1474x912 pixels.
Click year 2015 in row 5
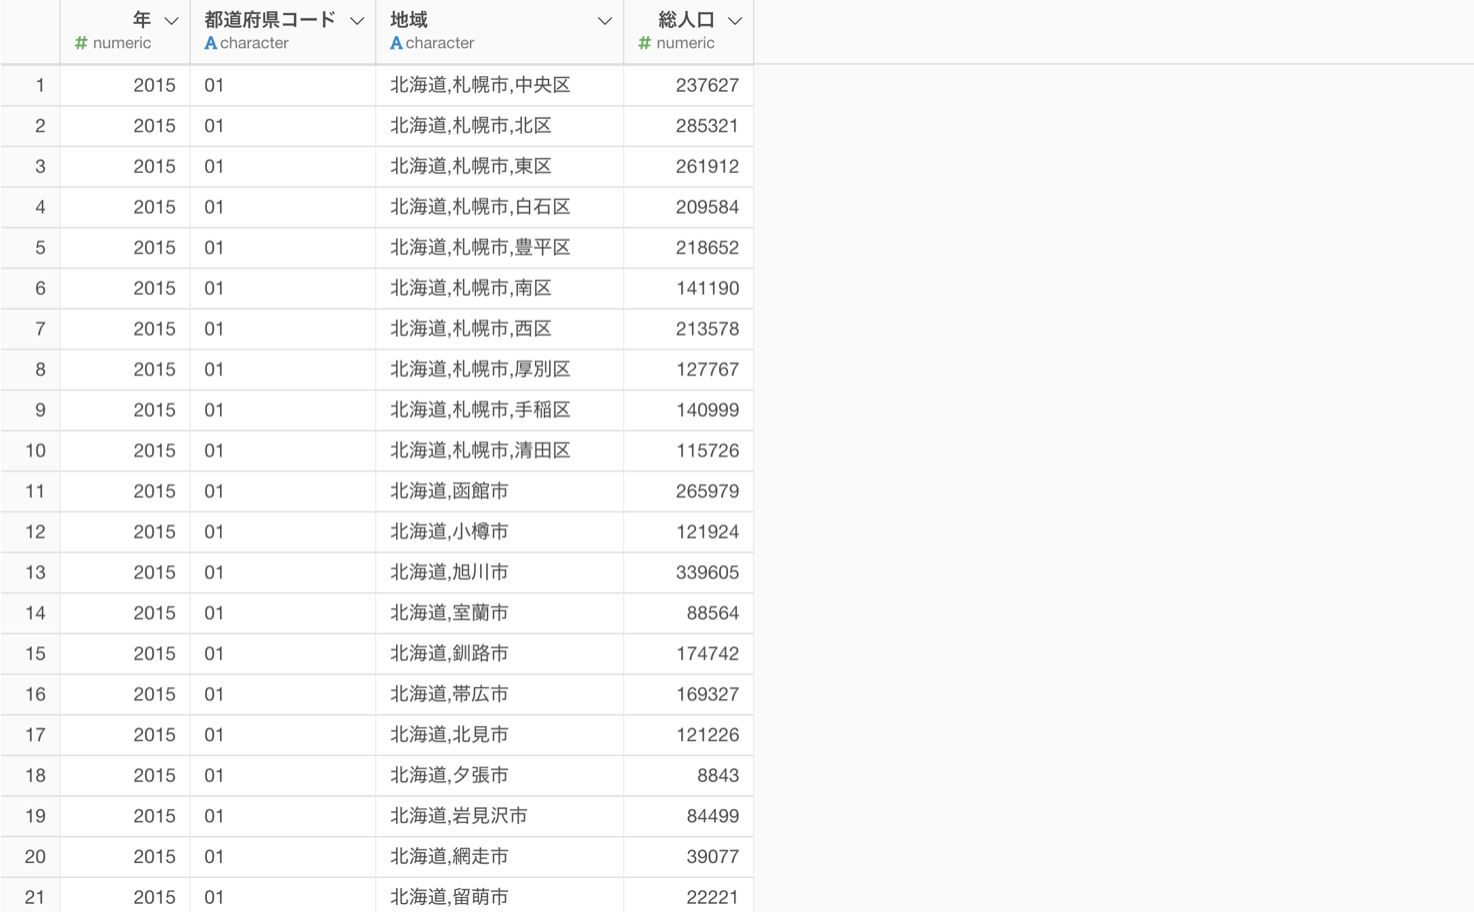coord(125,248)
